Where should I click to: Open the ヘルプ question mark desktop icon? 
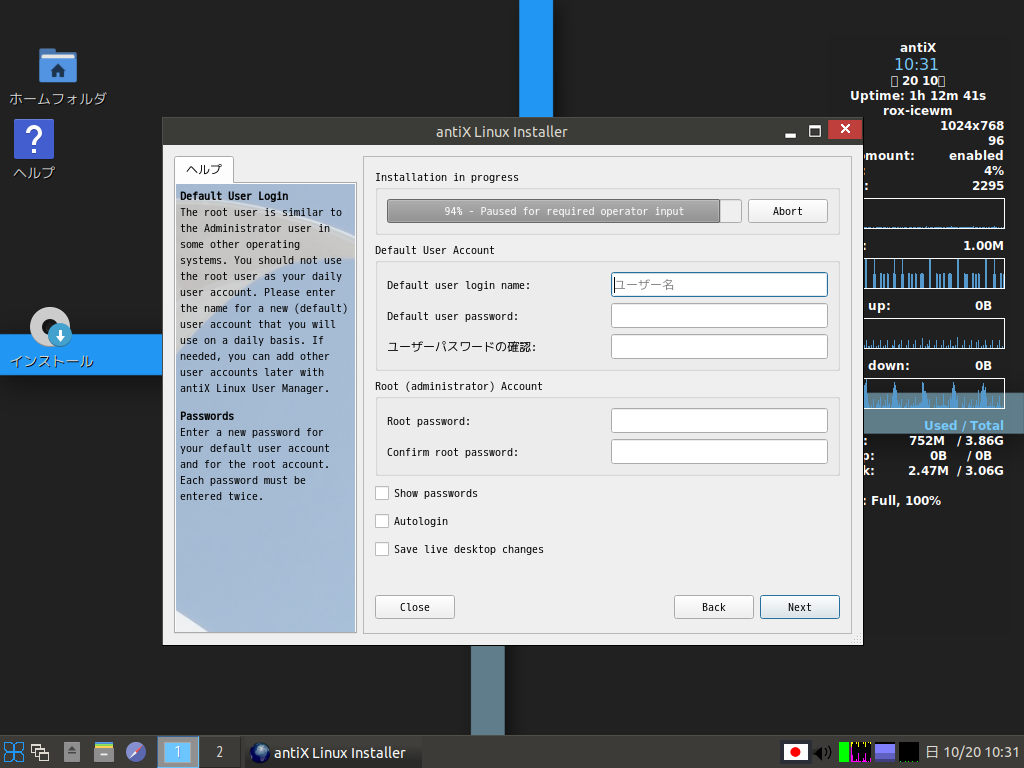tap(34, 139)
